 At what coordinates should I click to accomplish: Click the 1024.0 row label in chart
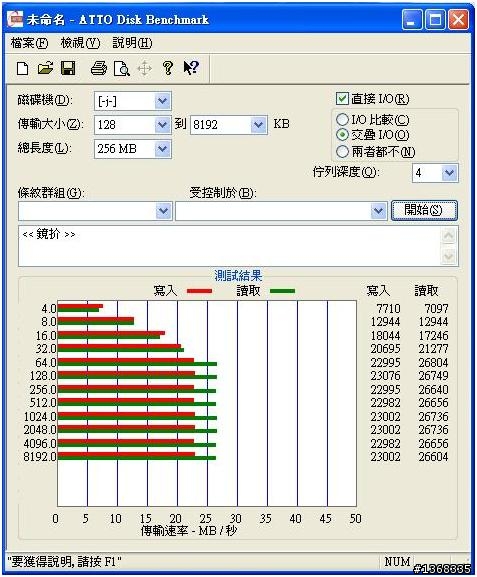40,417
